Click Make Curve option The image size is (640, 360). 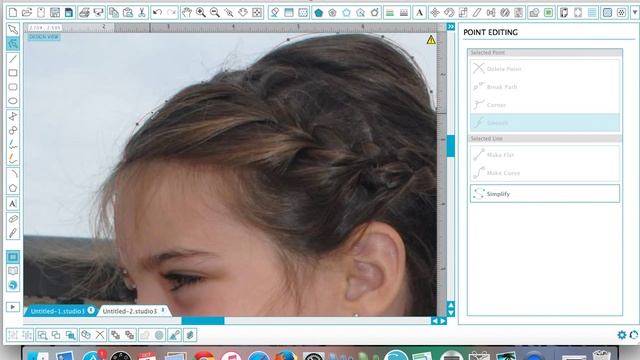pyautogui.click(x=544, y=173)
